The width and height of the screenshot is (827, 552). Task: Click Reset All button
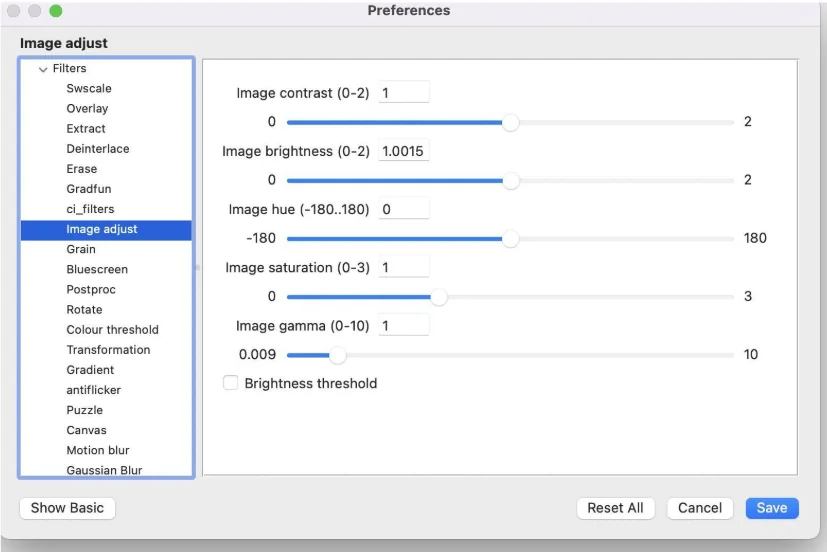coord(615,508)
